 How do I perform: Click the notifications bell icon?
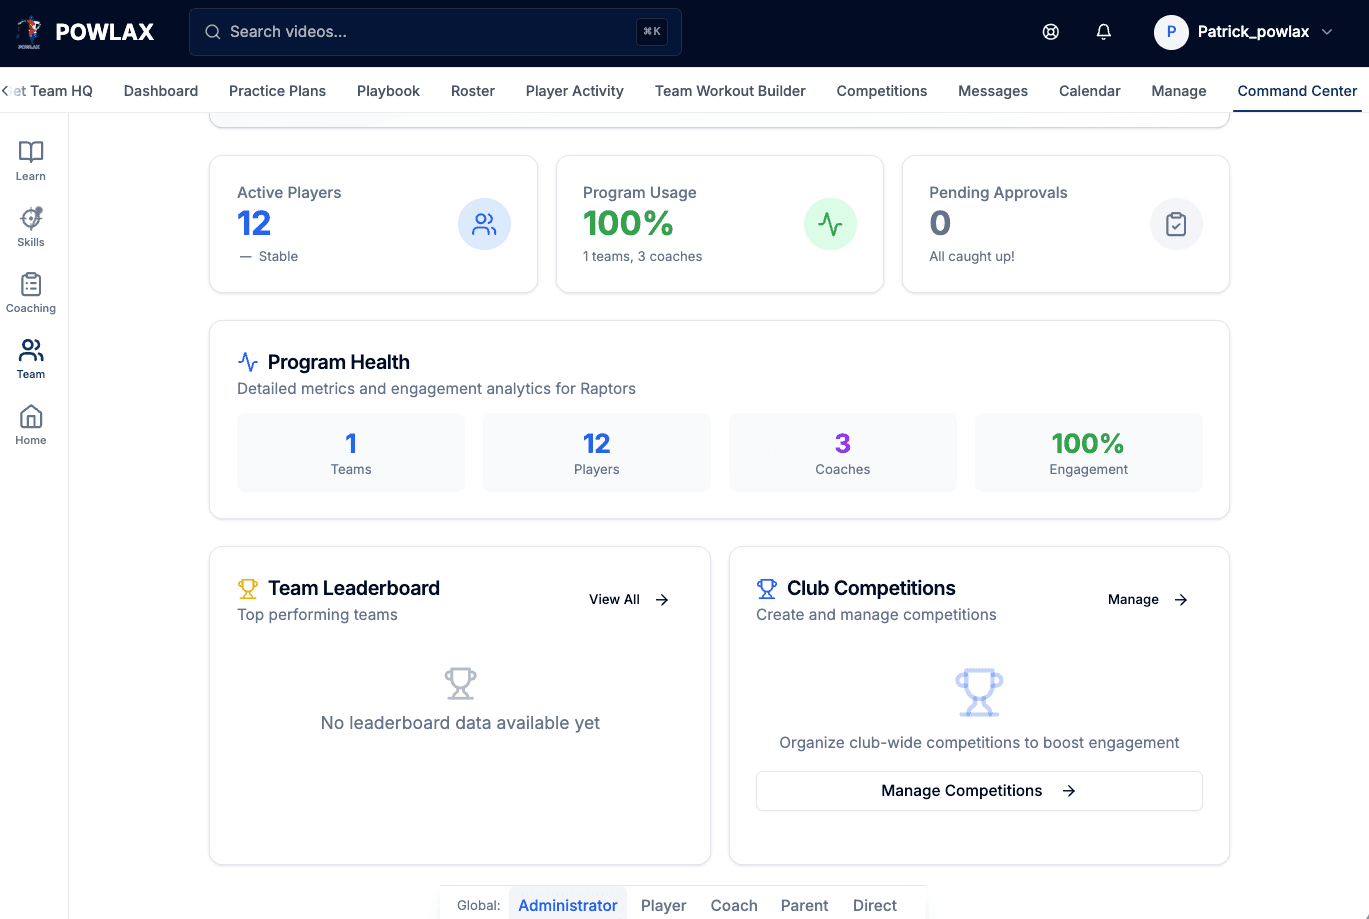tap(1104, 32)
